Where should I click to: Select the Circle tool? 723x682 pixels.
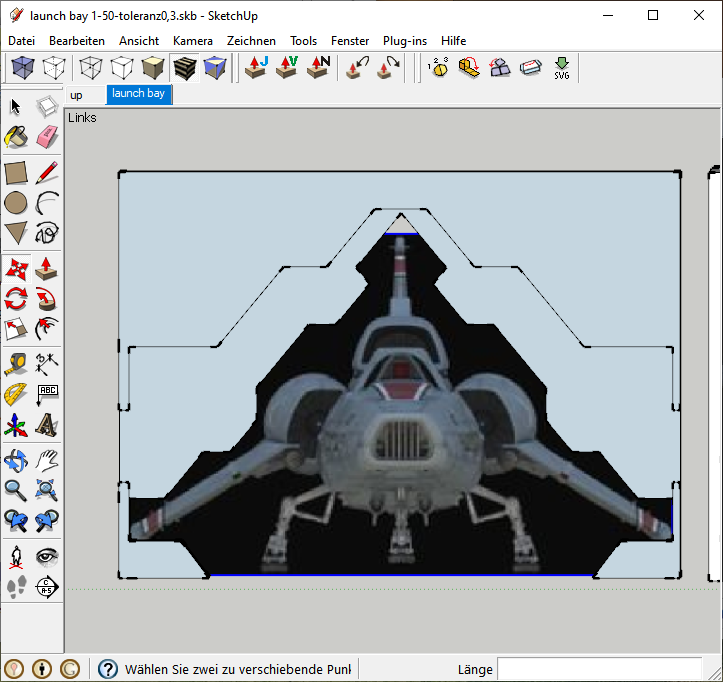tap(16, 203)
